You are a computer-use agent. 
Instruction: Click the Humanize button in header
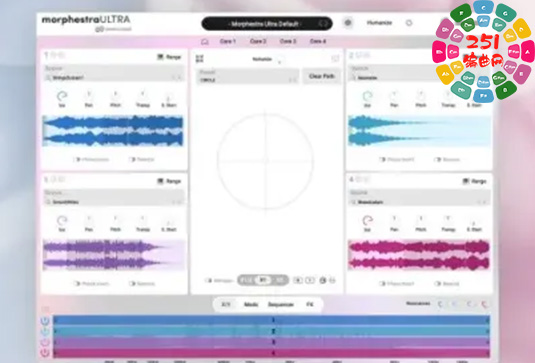pos(379,23)
